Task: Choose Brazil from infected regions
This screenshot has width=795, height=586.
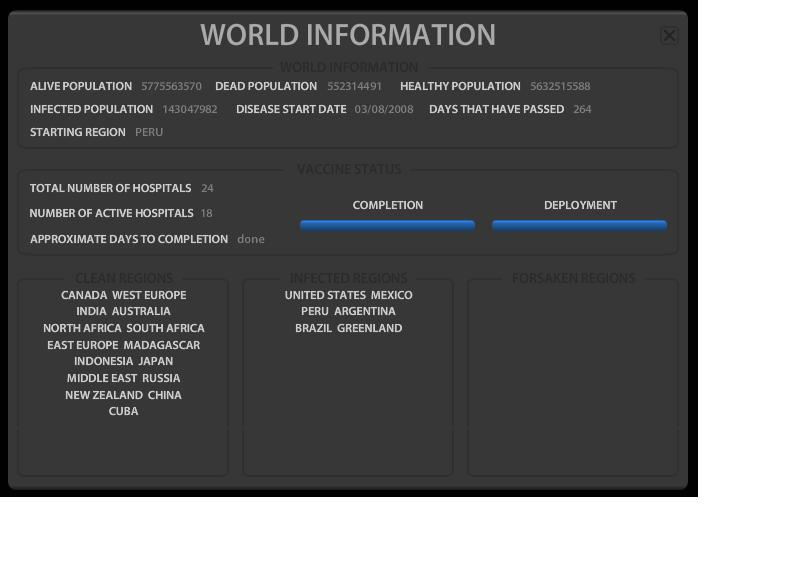Action: 313,328
